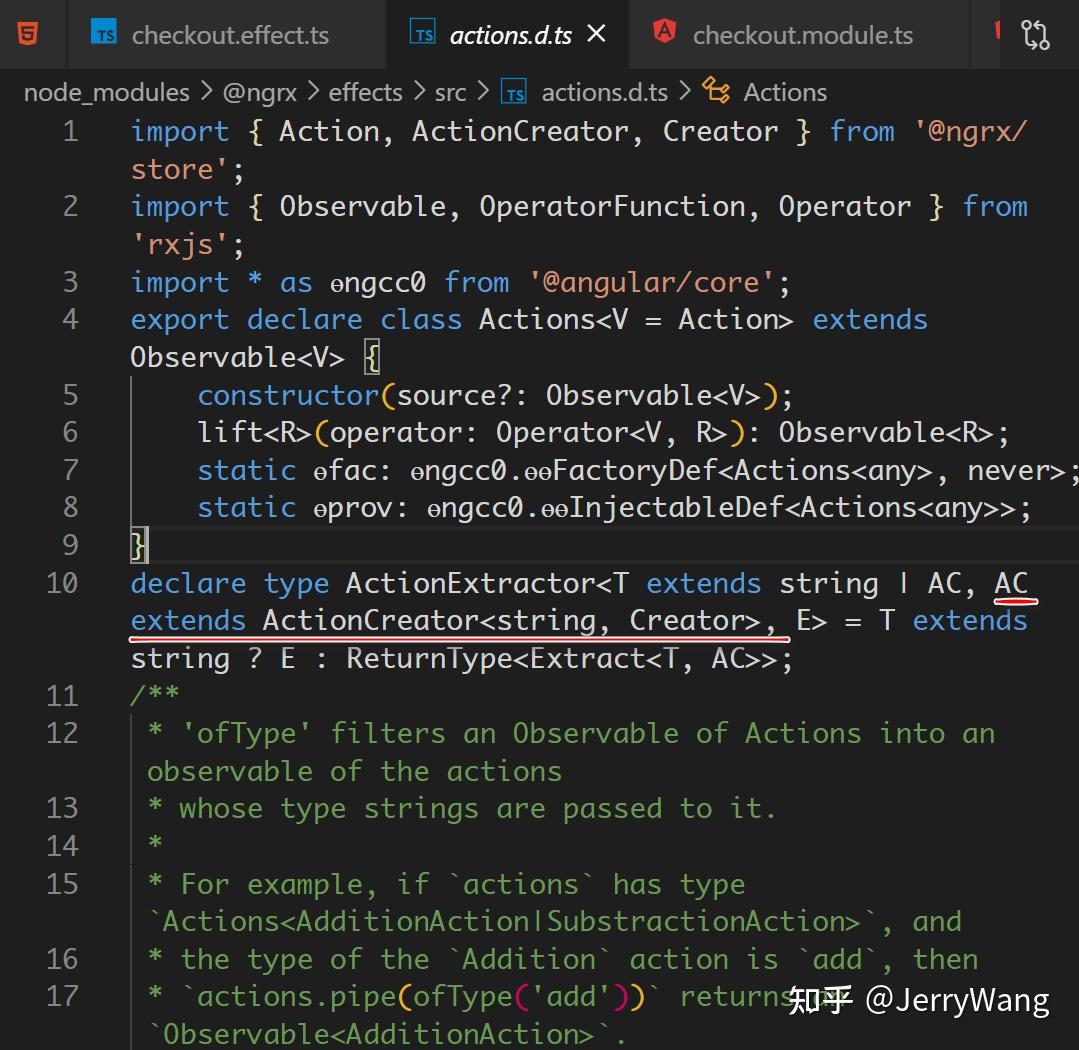The image size is (1079, 1050).
Task: Open the Actions symbol breadcrumb dropdown
Action: click(x=785, y=92)
